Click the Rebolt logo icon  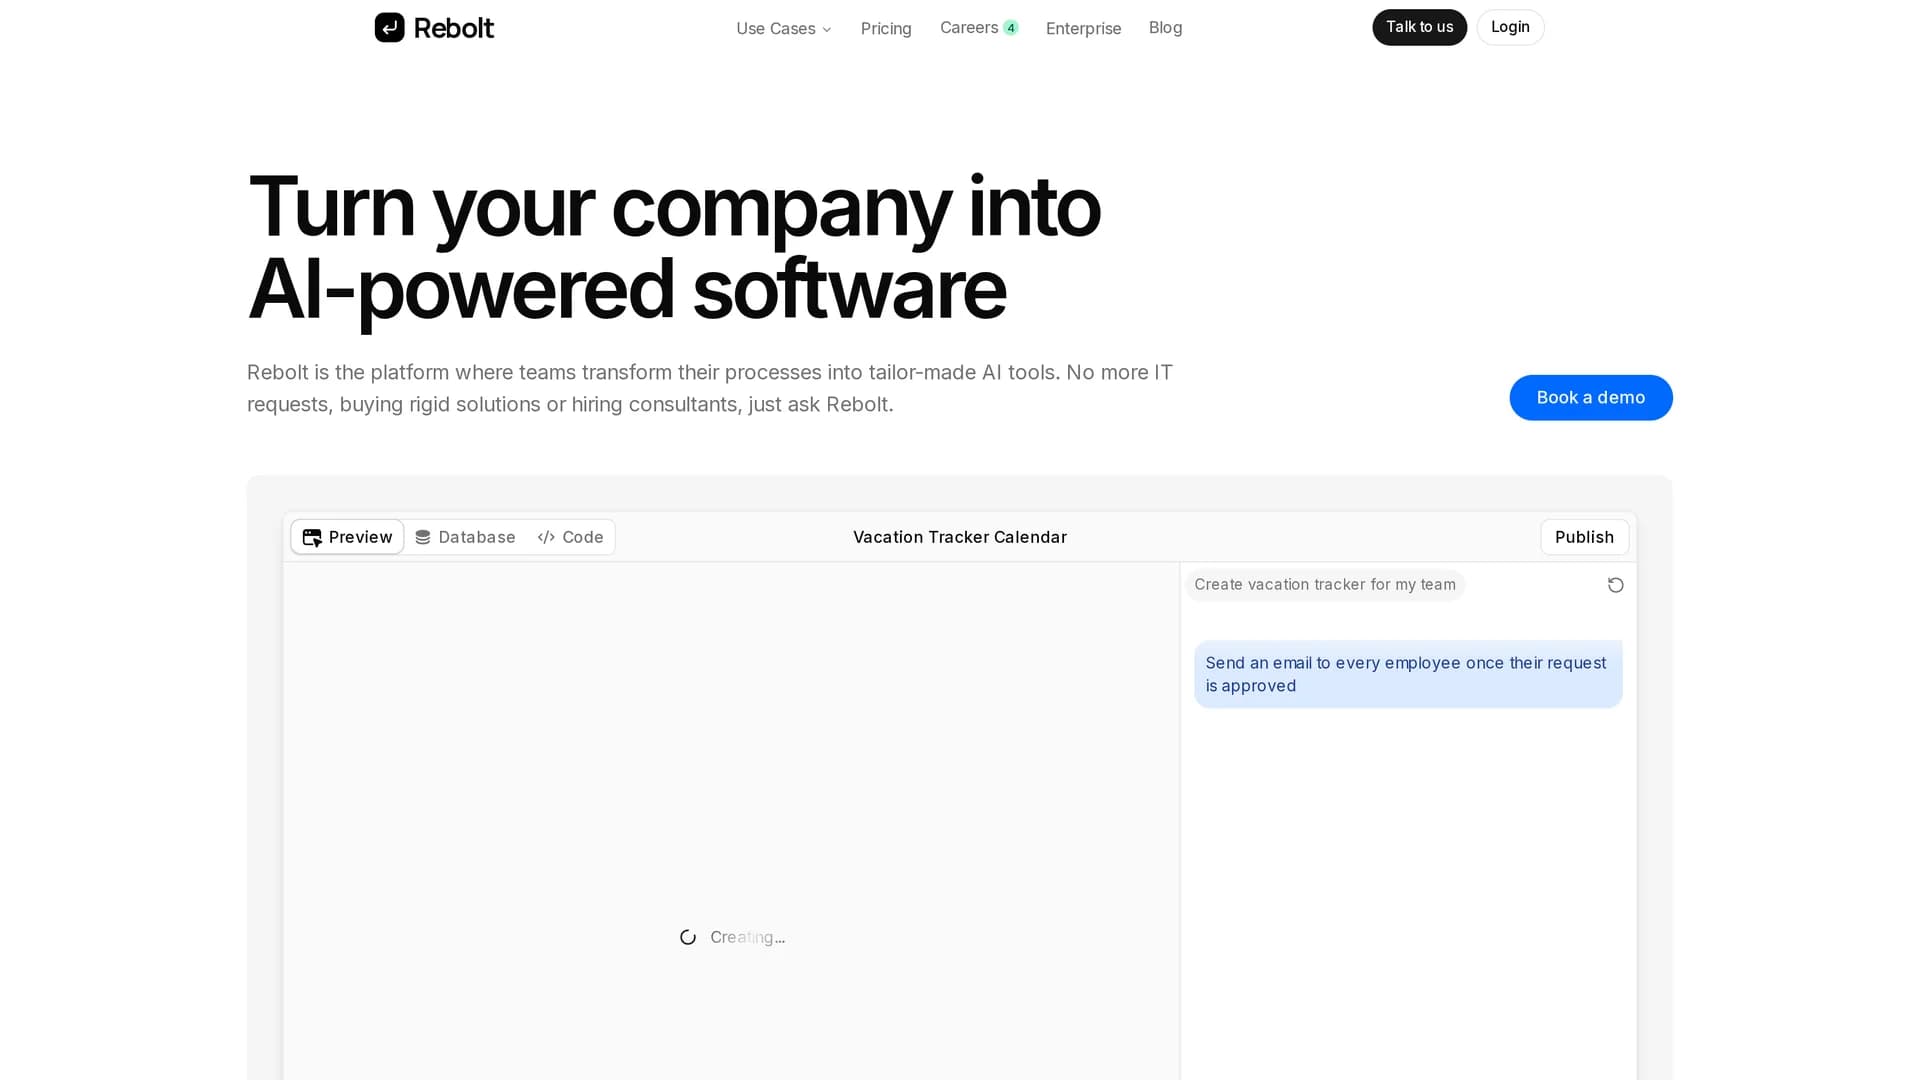point(389,28)
